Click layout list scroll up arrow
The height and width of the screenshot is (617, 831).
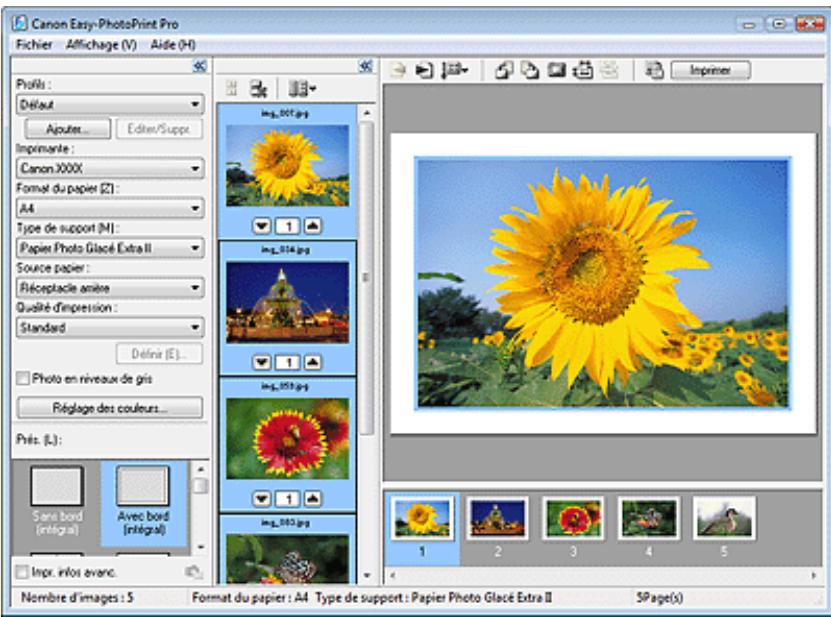201,469
